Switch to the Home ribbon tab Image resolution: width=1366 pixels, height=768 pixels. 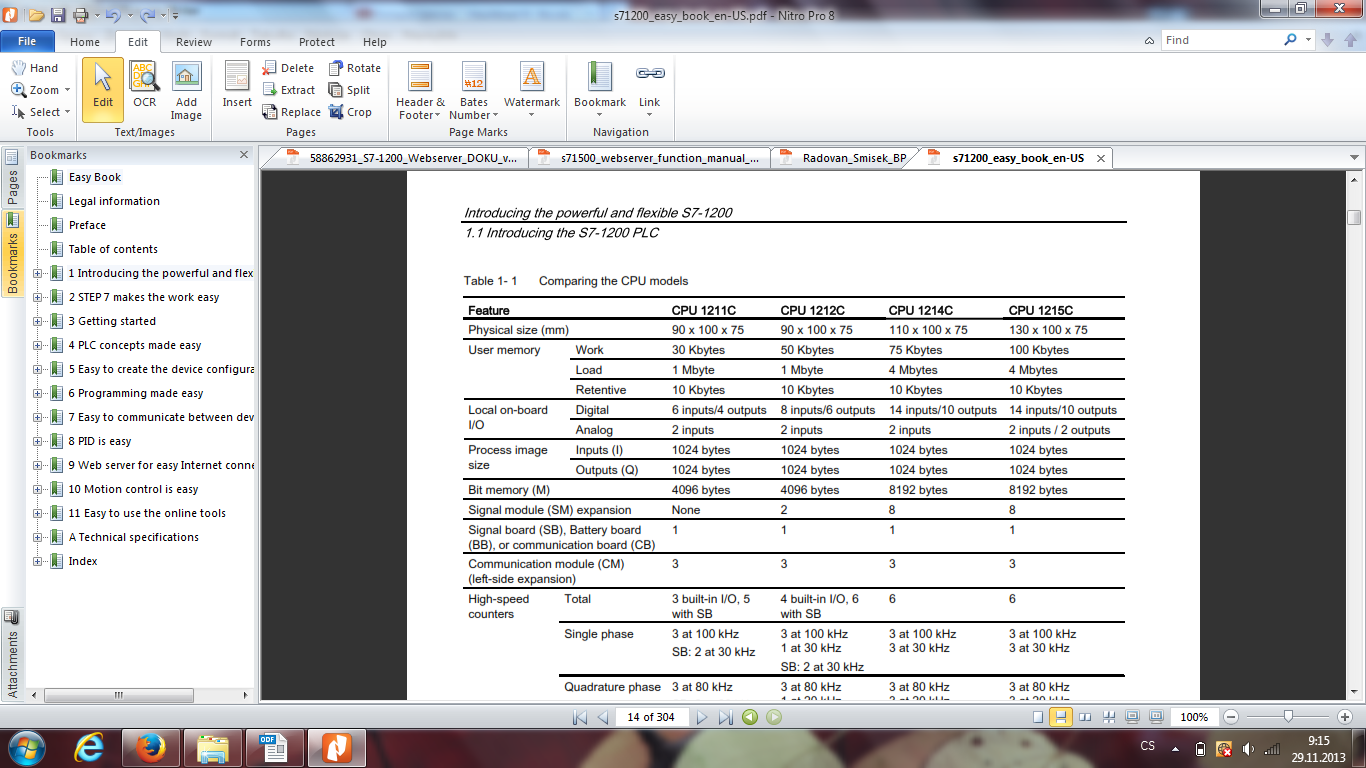(x=85, y=42)
